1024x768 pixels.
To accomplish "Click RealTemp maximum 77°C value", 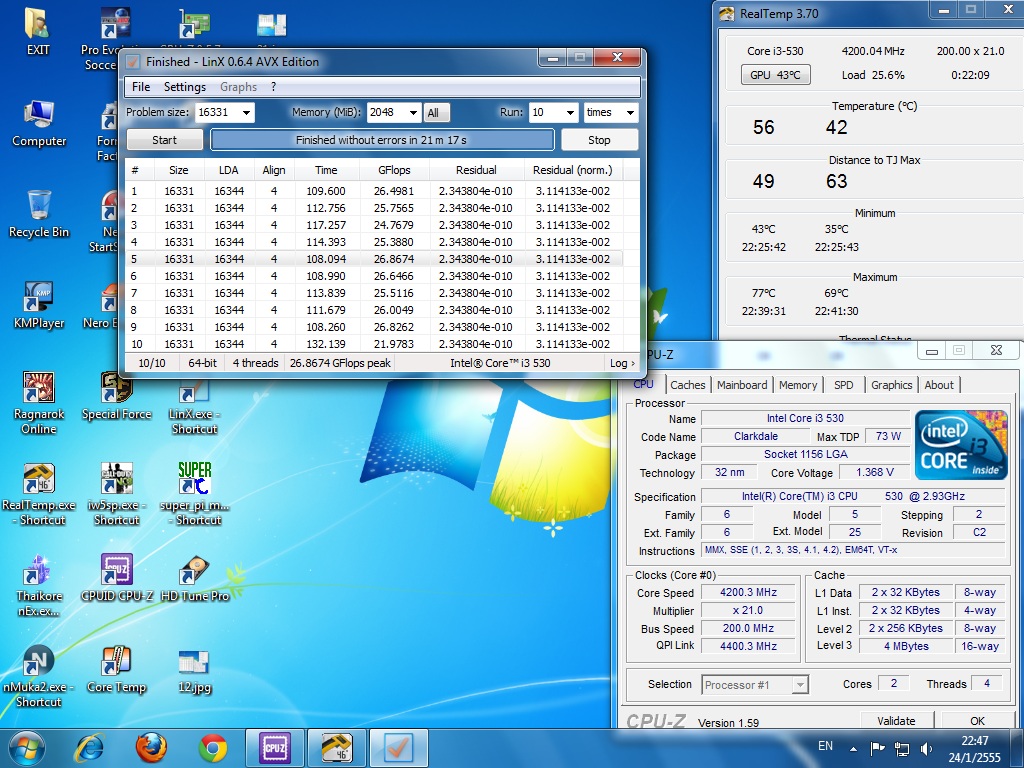I will 763,293.
